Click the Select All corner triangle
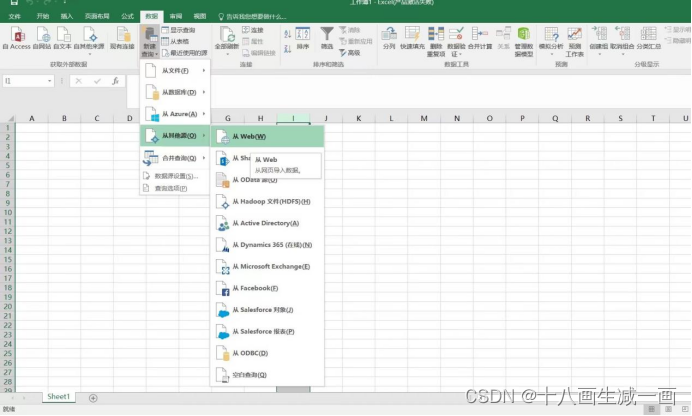 10,118
